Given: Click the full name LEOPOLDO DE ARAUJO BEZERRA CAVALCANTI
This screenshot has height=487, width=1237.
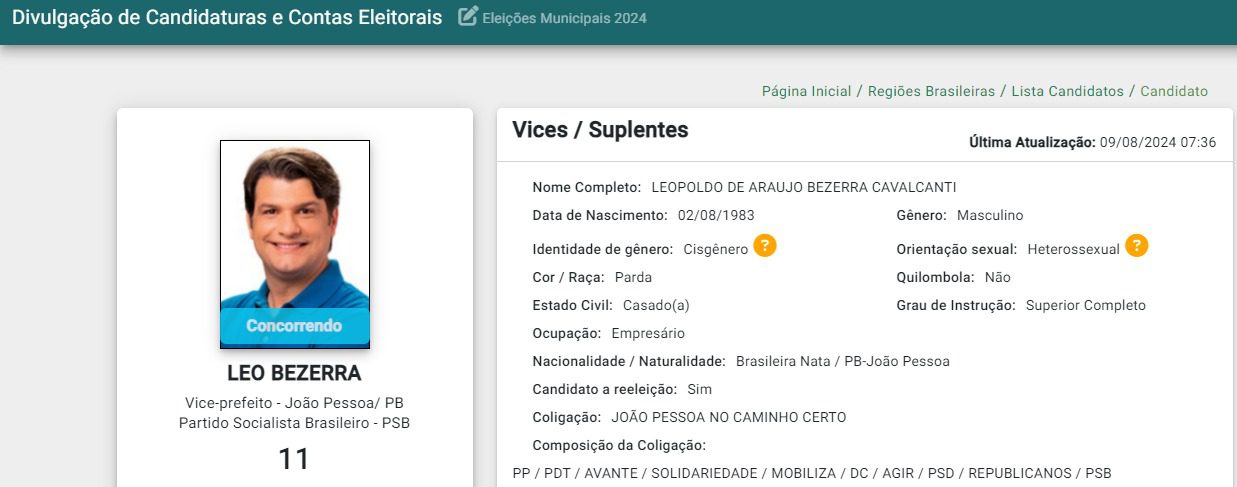Looking at the screenshot, I should click(803, 187).
